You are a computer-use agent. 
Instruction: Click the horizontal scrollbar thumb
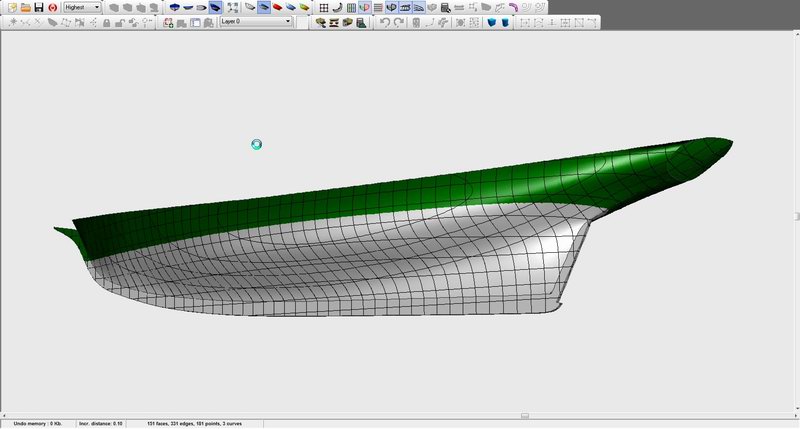[524, 415]
